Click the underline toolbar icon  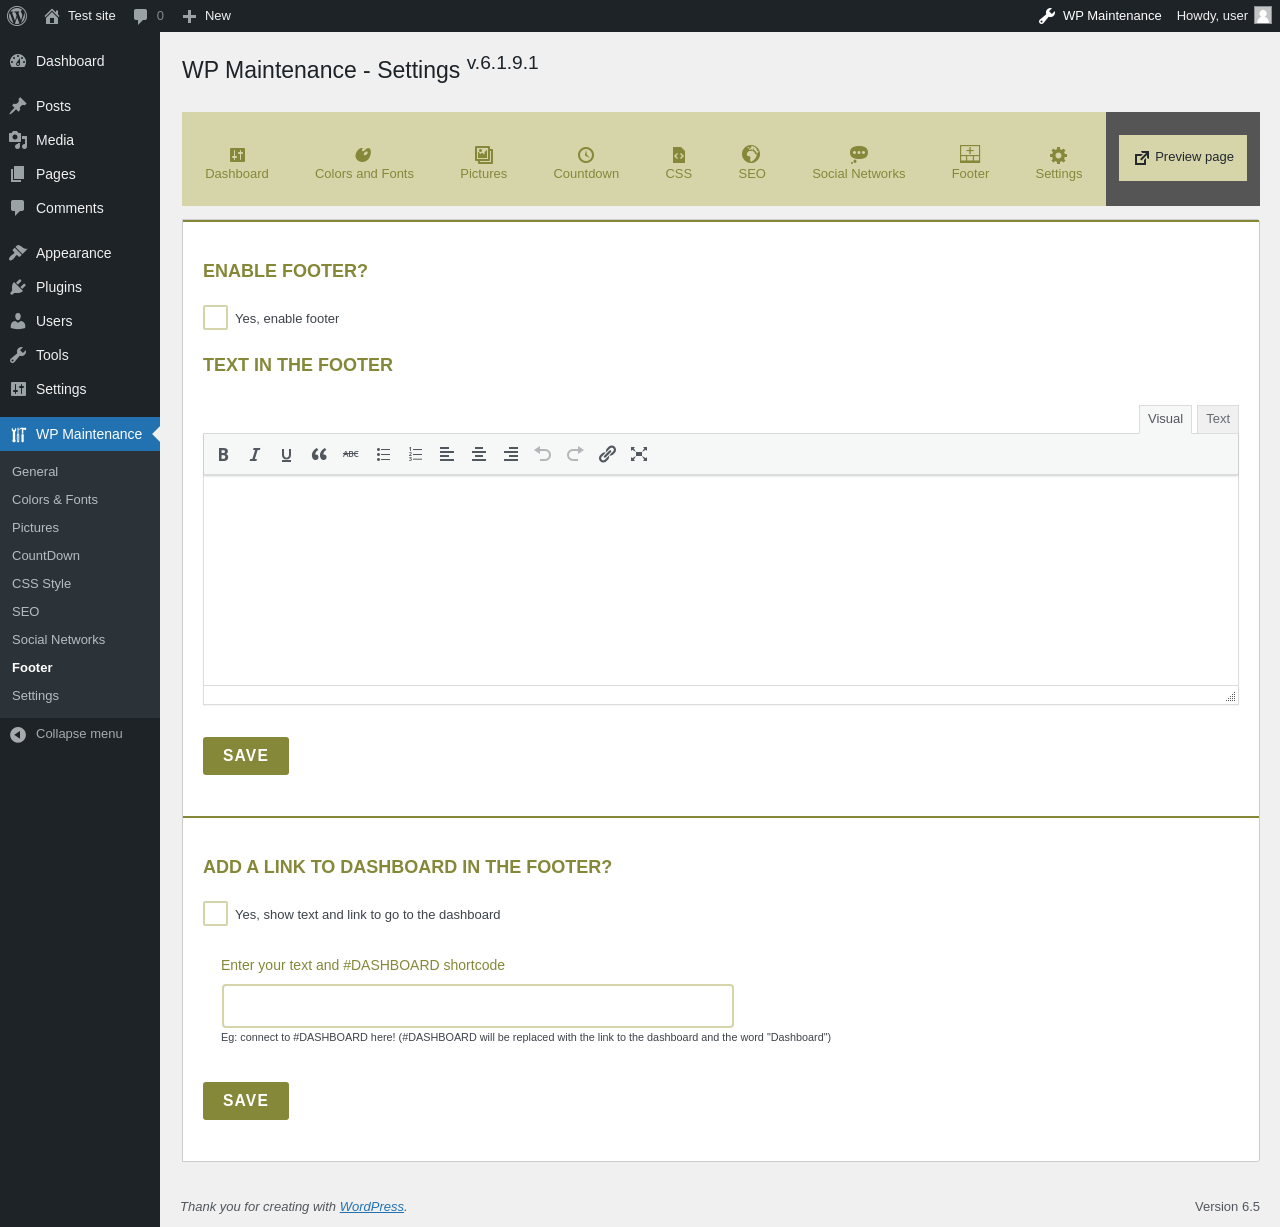coord(287,454)
